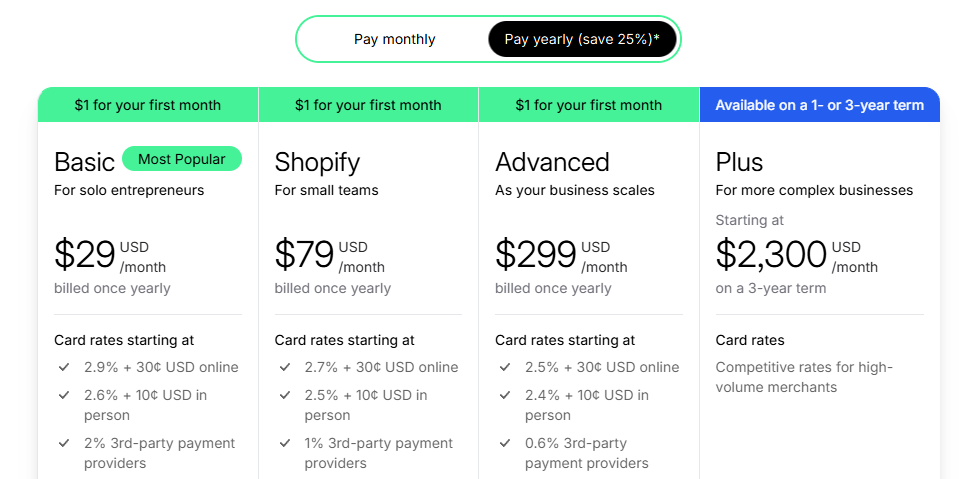This screenshot has height=479, width=976.
Task: Click Shopify plan's $1 first month banner
Action: click(368, 105)
